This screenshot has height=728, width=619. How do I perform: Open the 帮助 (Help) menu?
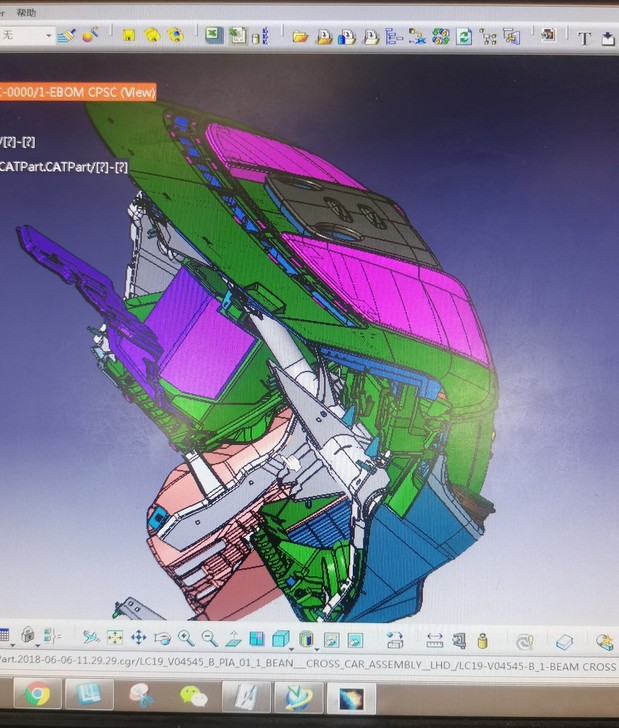(25, 14)
